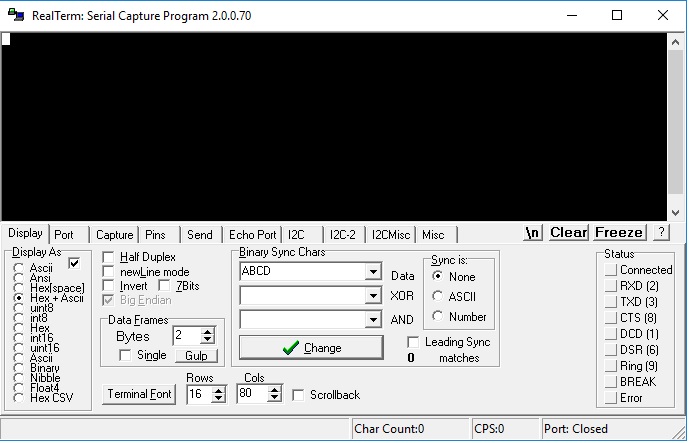Open the I2CMisc tab

(391, 235)
